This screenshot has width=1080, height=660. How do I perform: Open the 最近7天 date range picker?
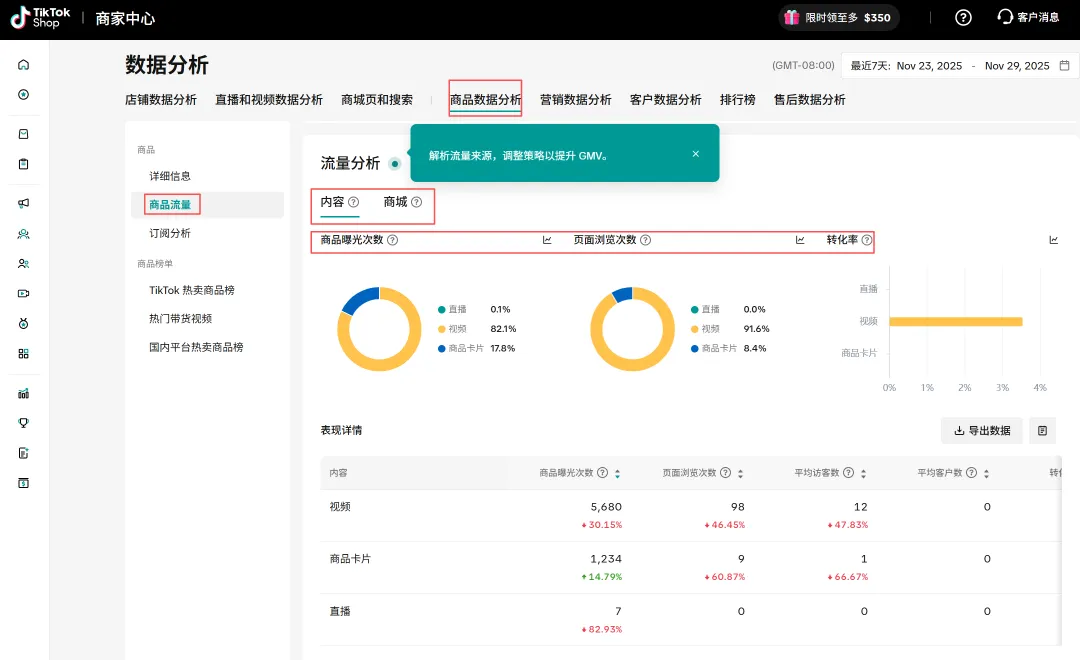[x=959, y=66]
